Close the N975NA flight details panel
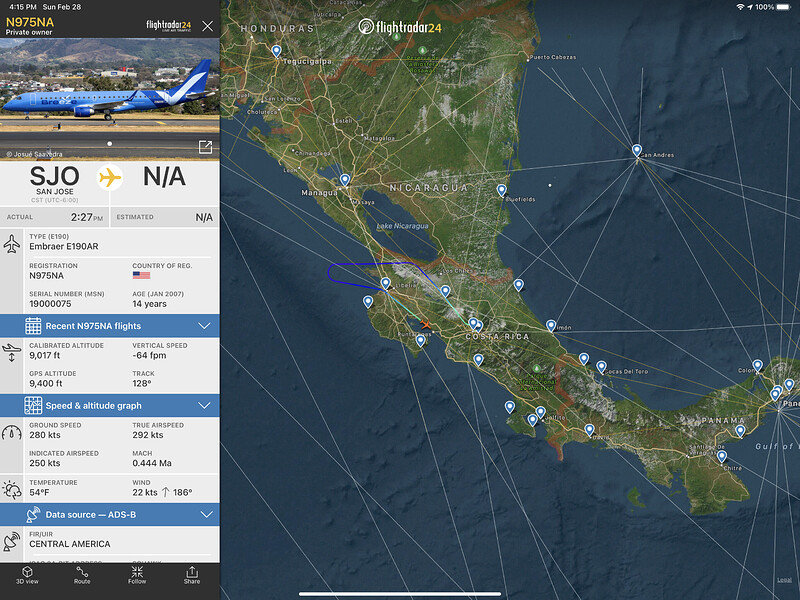Screen dimensions: 800x600 click(x=207, y=26)
